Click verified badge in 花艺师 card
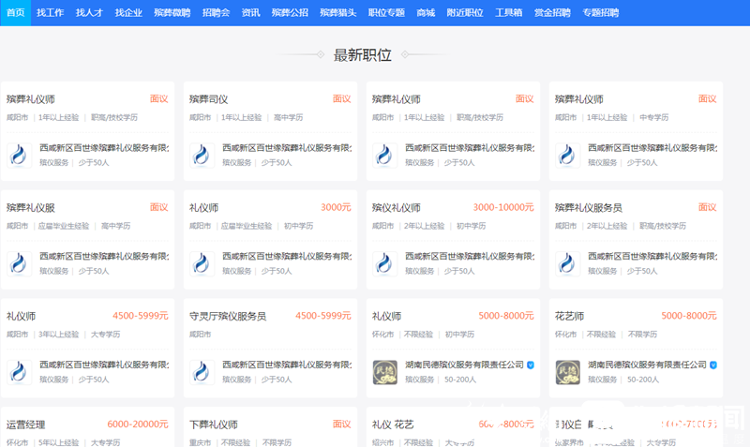 (x=714, y=366)
